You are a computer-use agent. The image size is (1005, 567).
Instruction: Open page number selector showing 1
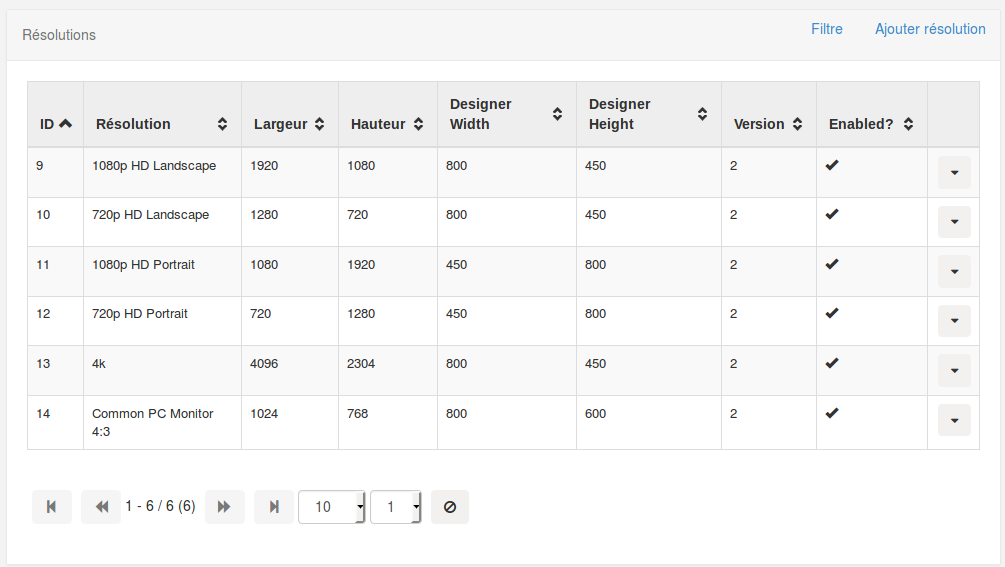pos(395,507)
